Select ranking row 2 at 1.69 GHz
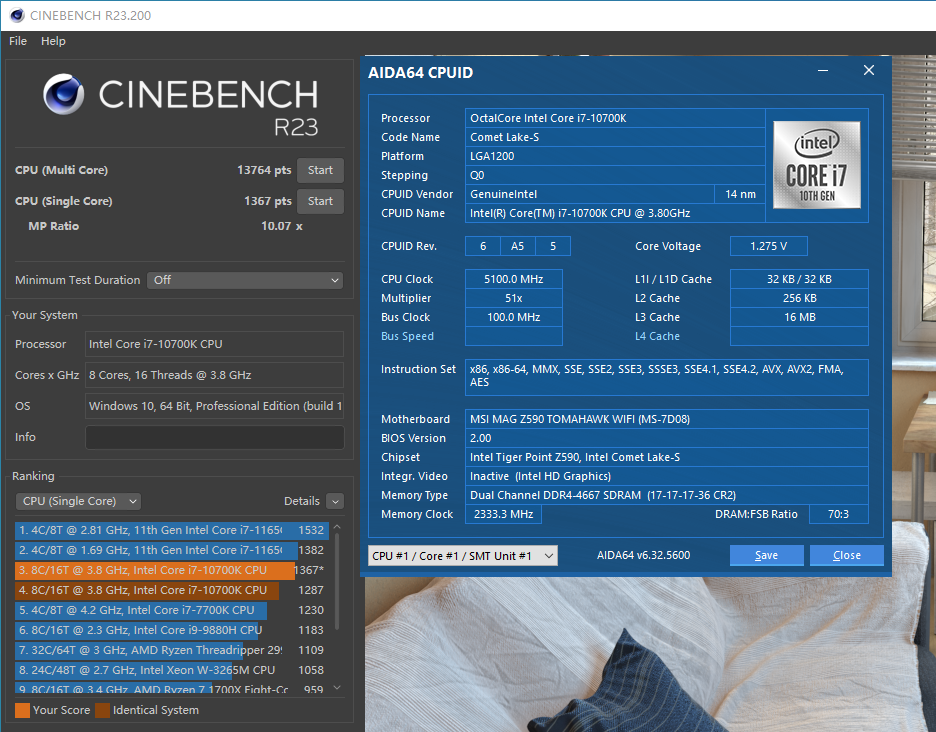The width and height of the screenshot is (936, 732). (x=171, y=550)
